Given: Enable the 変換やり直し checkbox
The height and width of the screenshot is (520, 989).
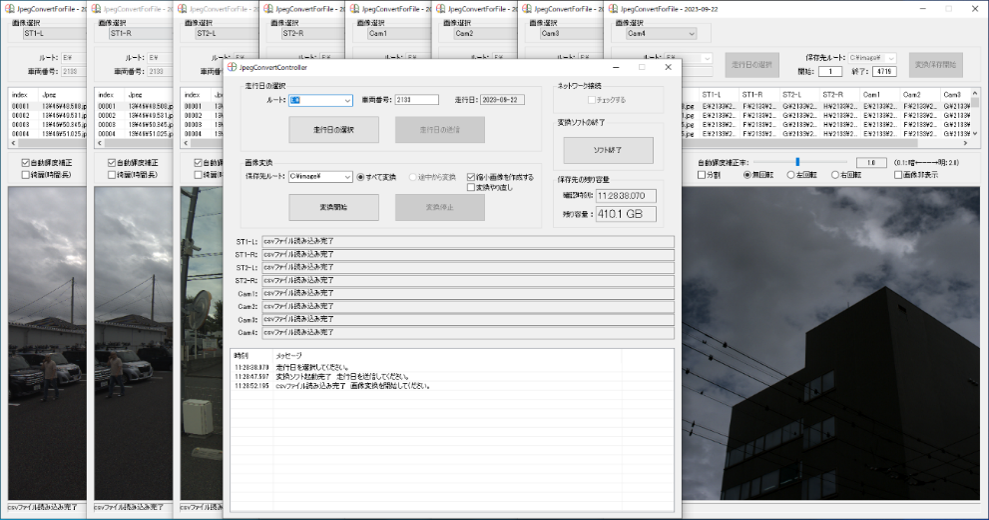Looking at the screenshot, I should click(x=471, y=187).
